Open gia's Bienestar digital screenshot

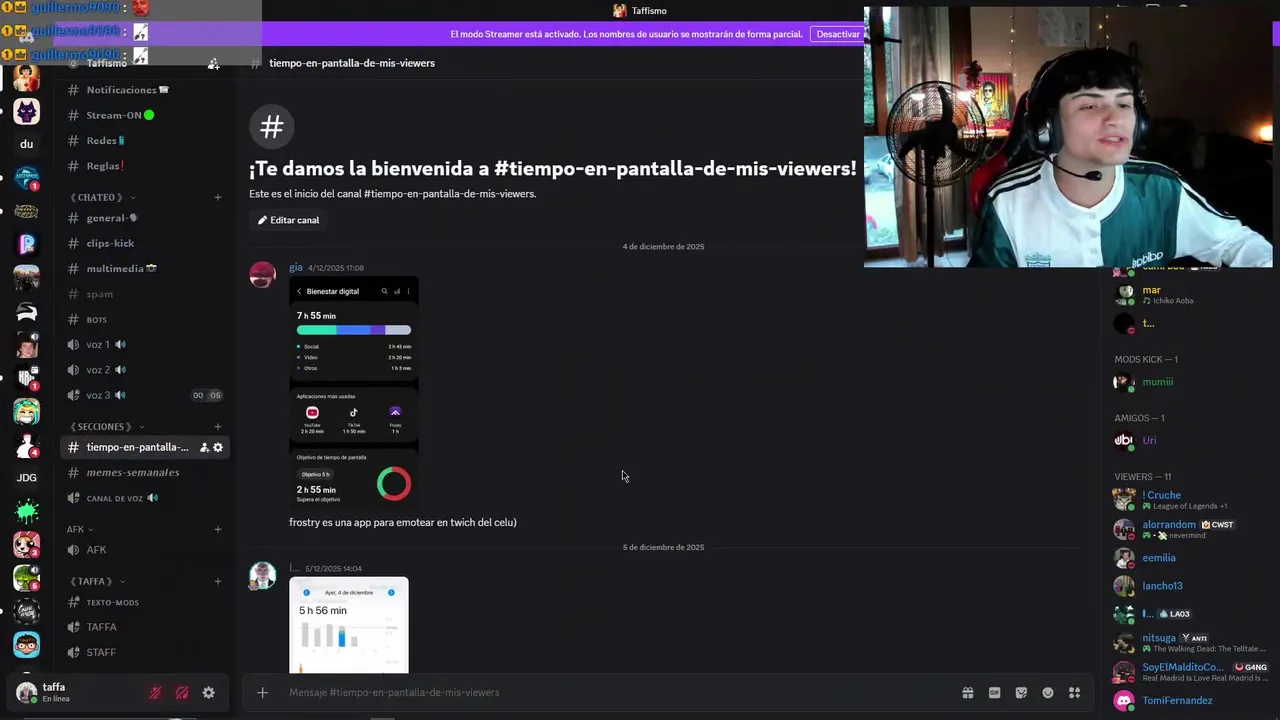point(354,392)
